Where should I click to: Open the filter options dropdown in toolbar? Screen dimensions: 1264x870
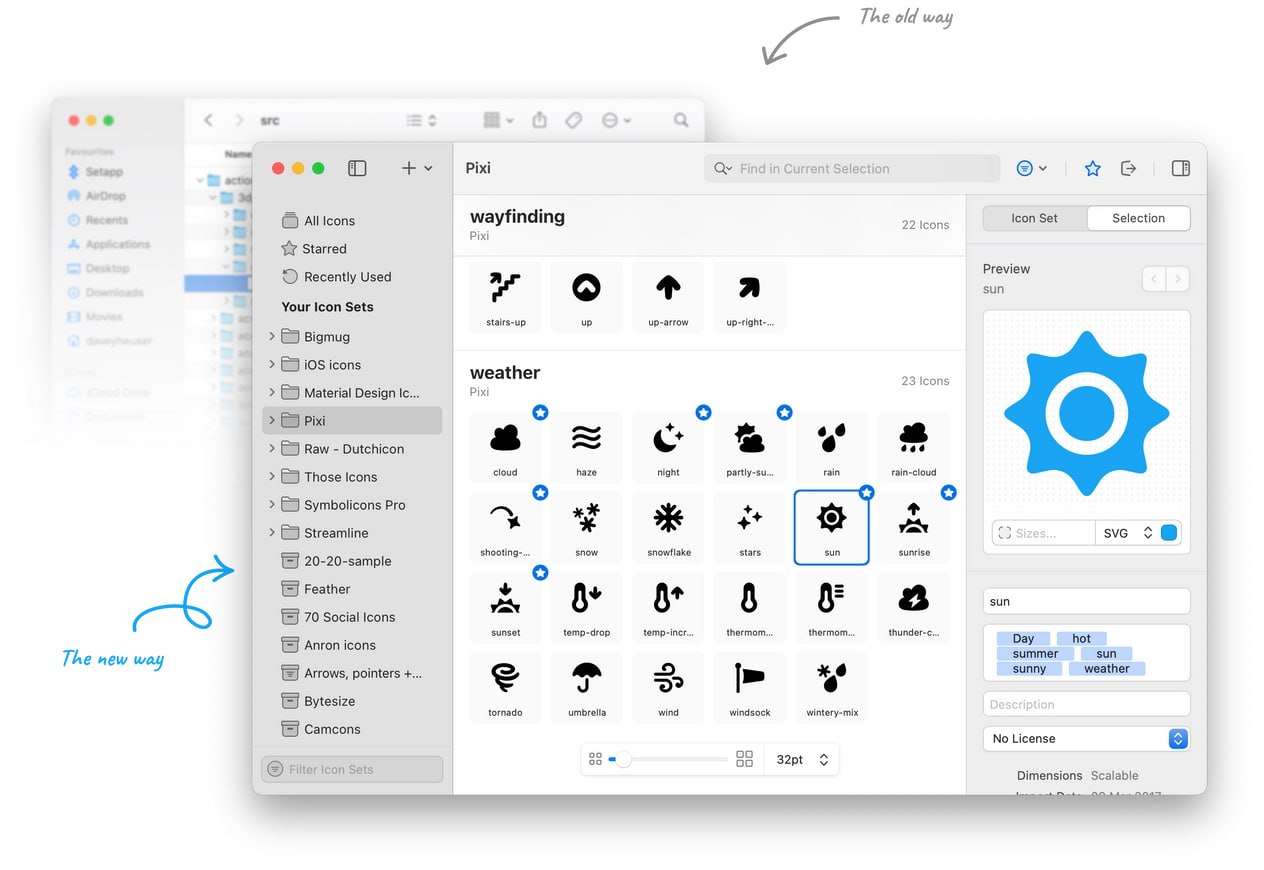[x=1031, y=168]
